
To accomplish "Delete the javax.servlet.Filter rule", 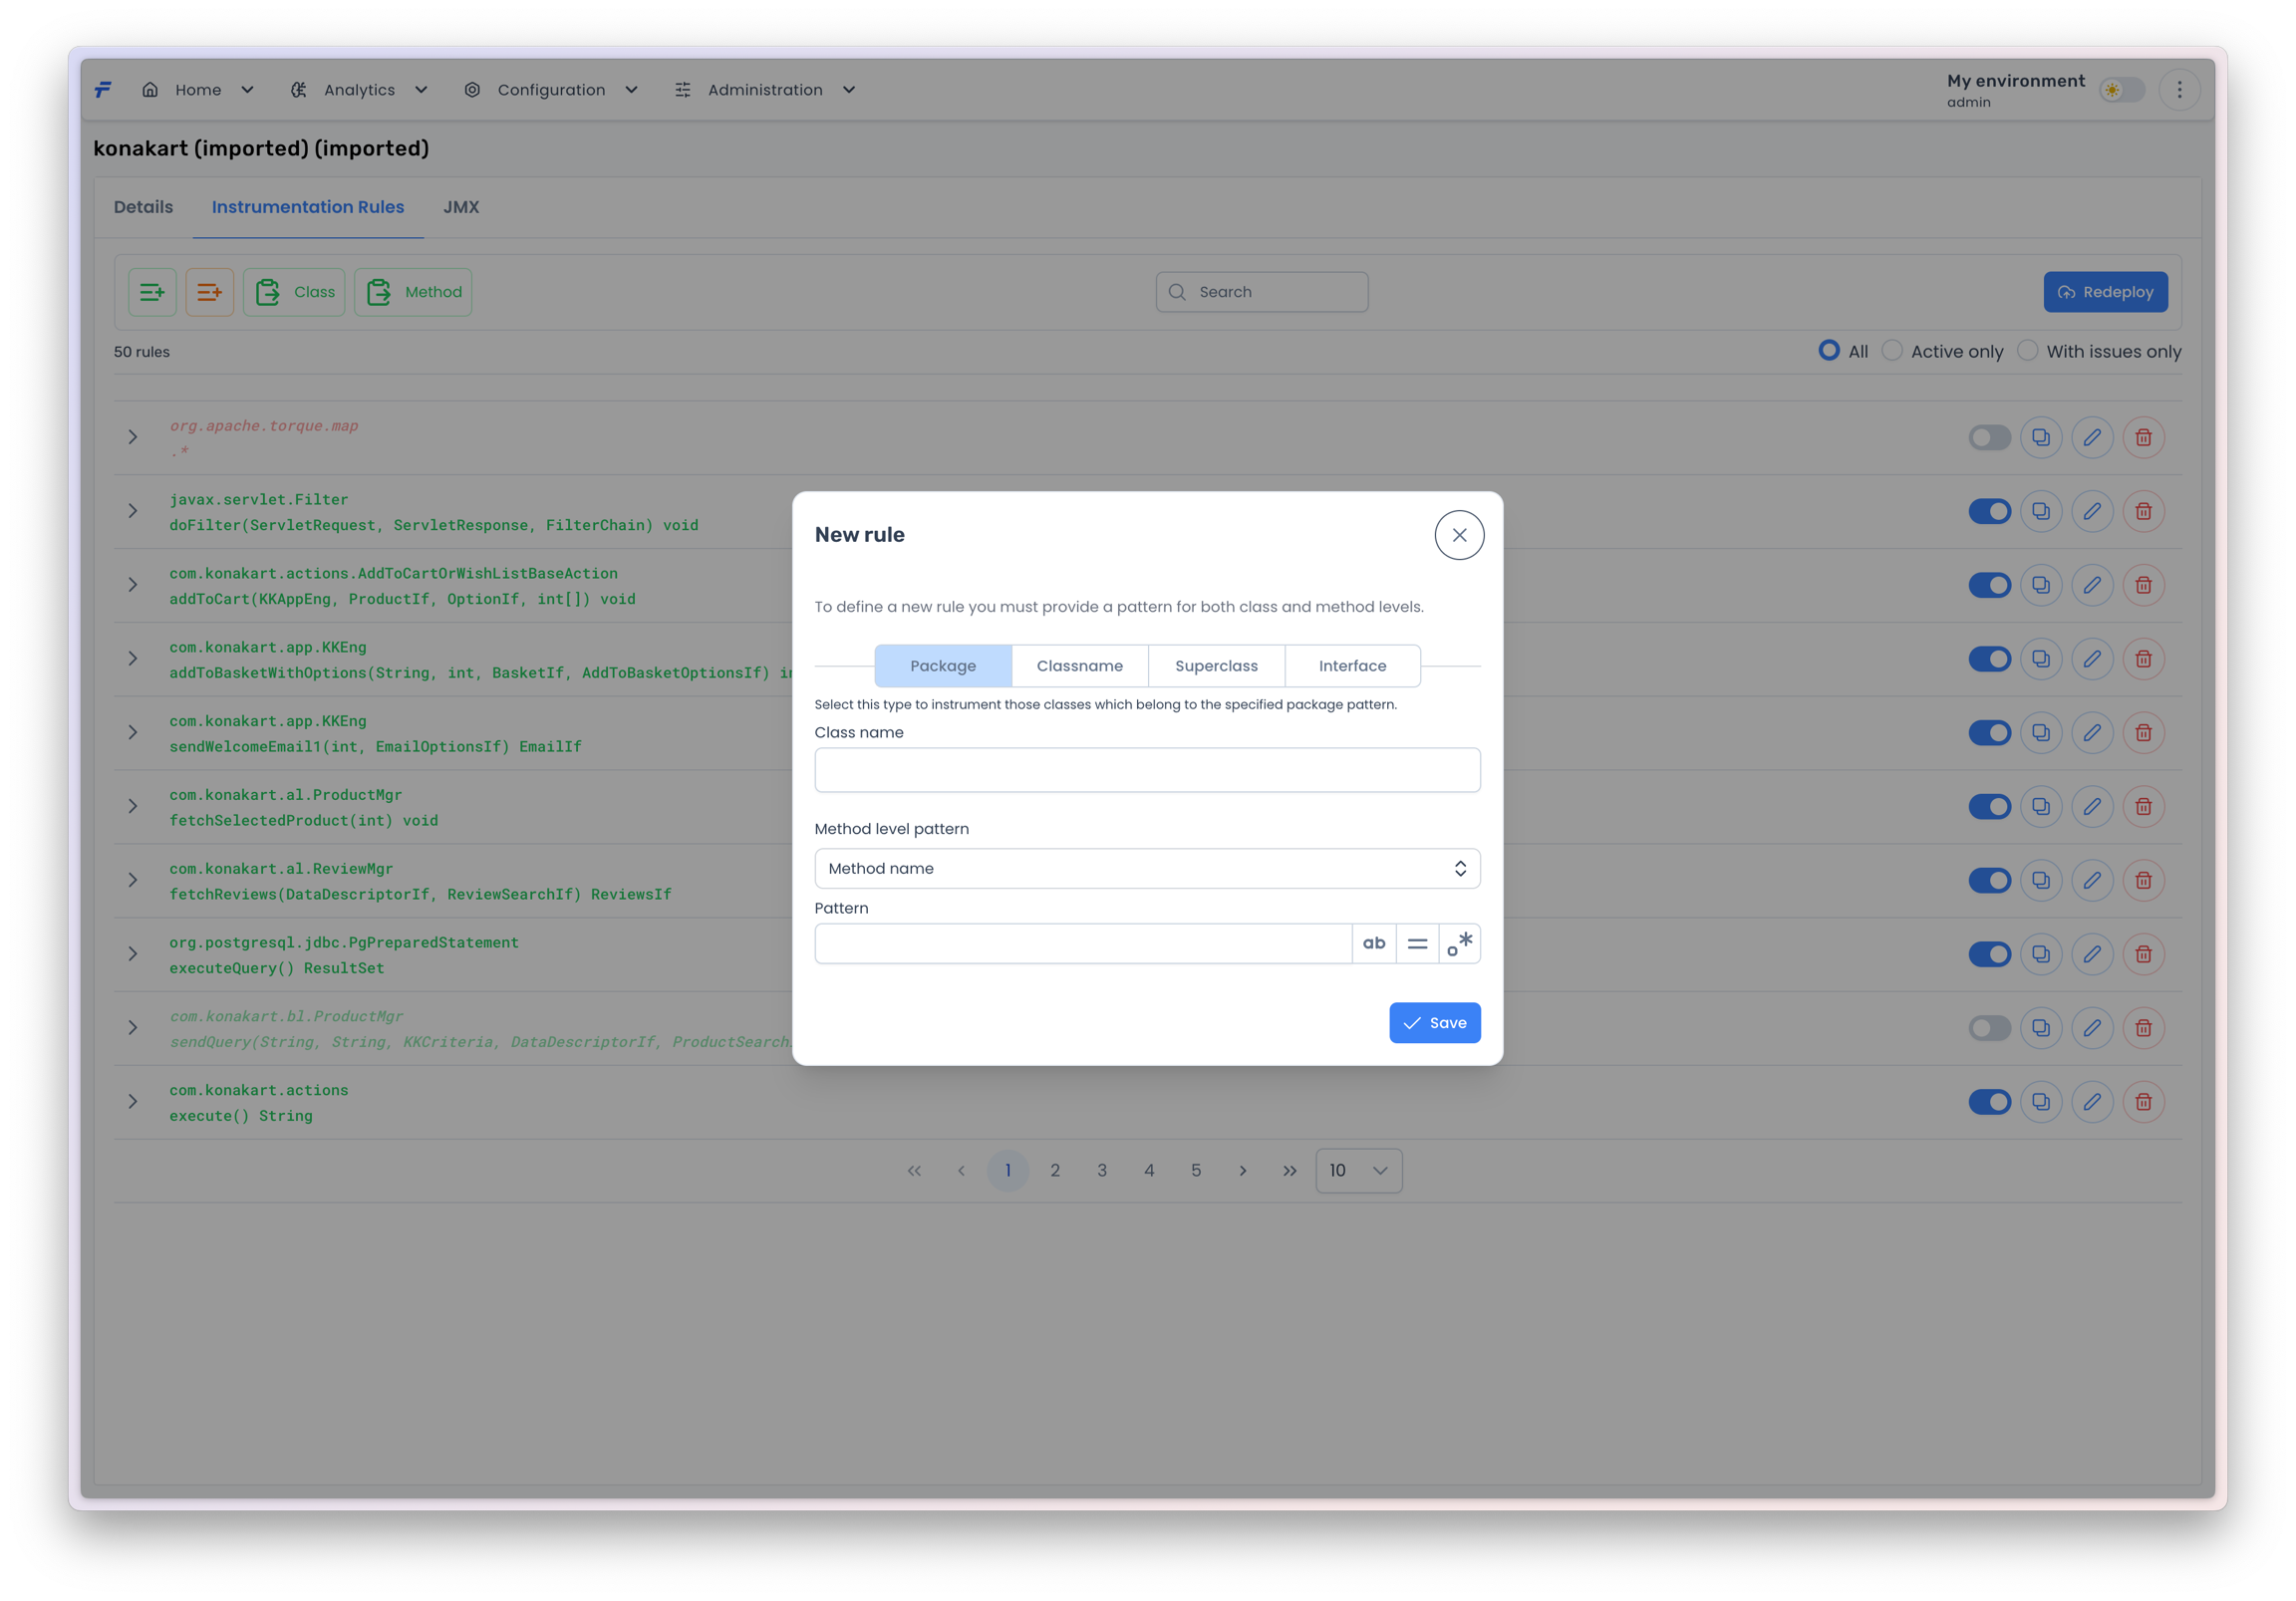I will pyautogui.click(x=2143, y=511).
